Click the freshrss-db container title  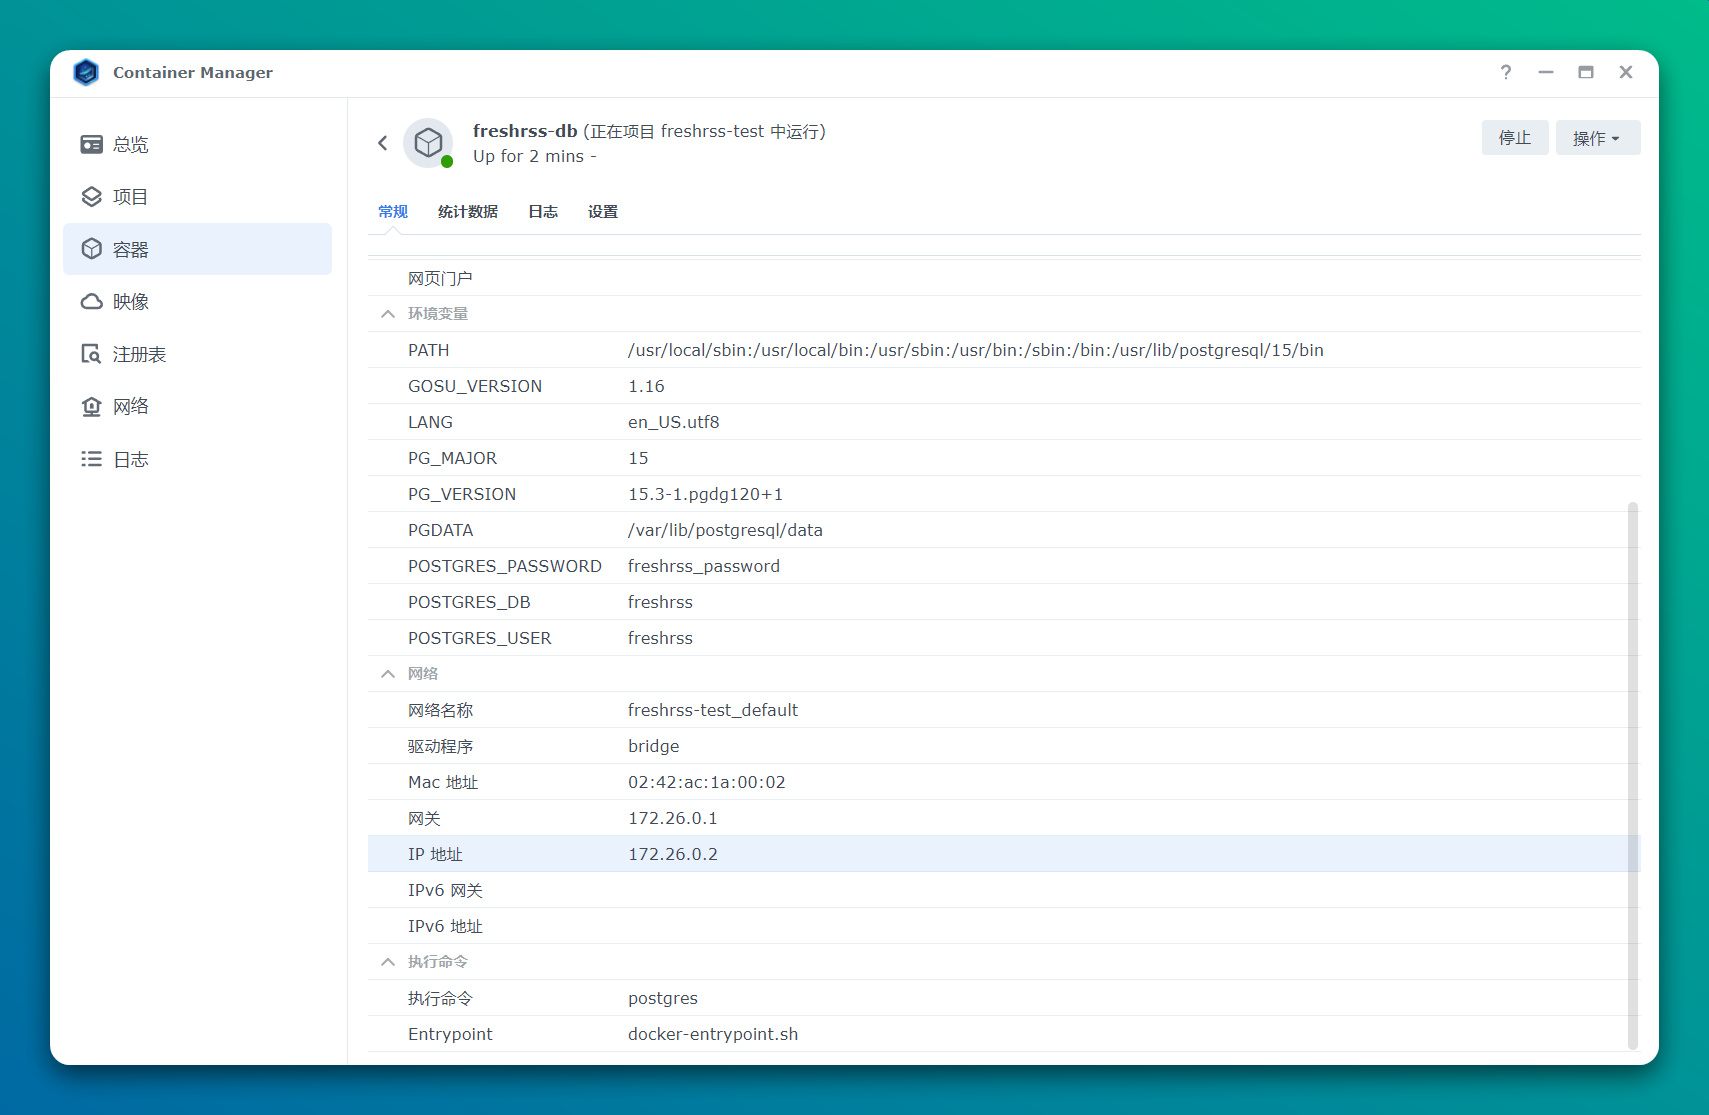coord(525,131)
